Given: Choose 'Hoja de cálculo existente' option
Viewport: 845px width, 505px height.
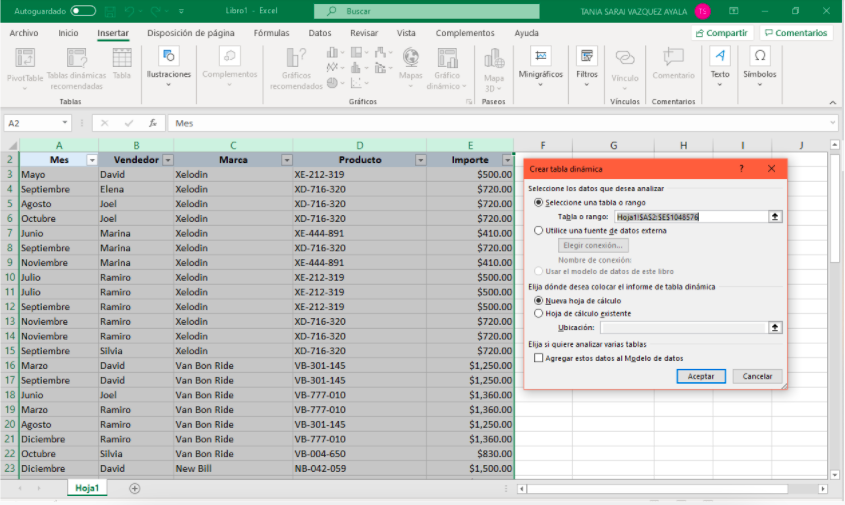Looking at the screenshot, I should tap(538, 313).
